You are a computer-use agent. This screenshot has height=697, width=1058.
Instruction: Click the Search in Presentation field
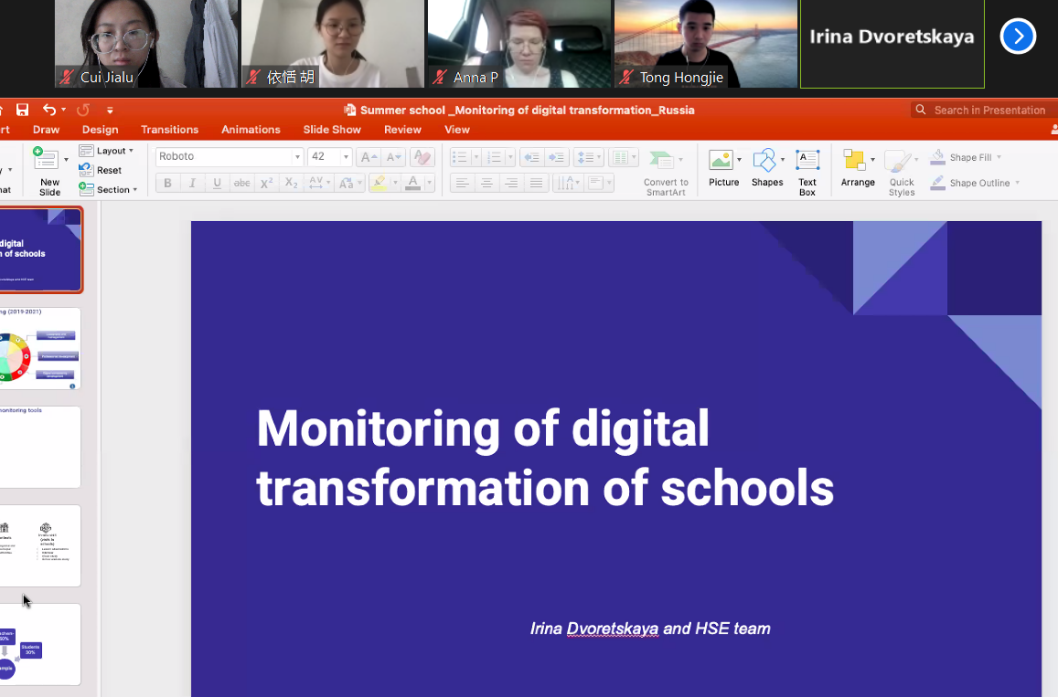pyautogui.click(x=988, y=110)
